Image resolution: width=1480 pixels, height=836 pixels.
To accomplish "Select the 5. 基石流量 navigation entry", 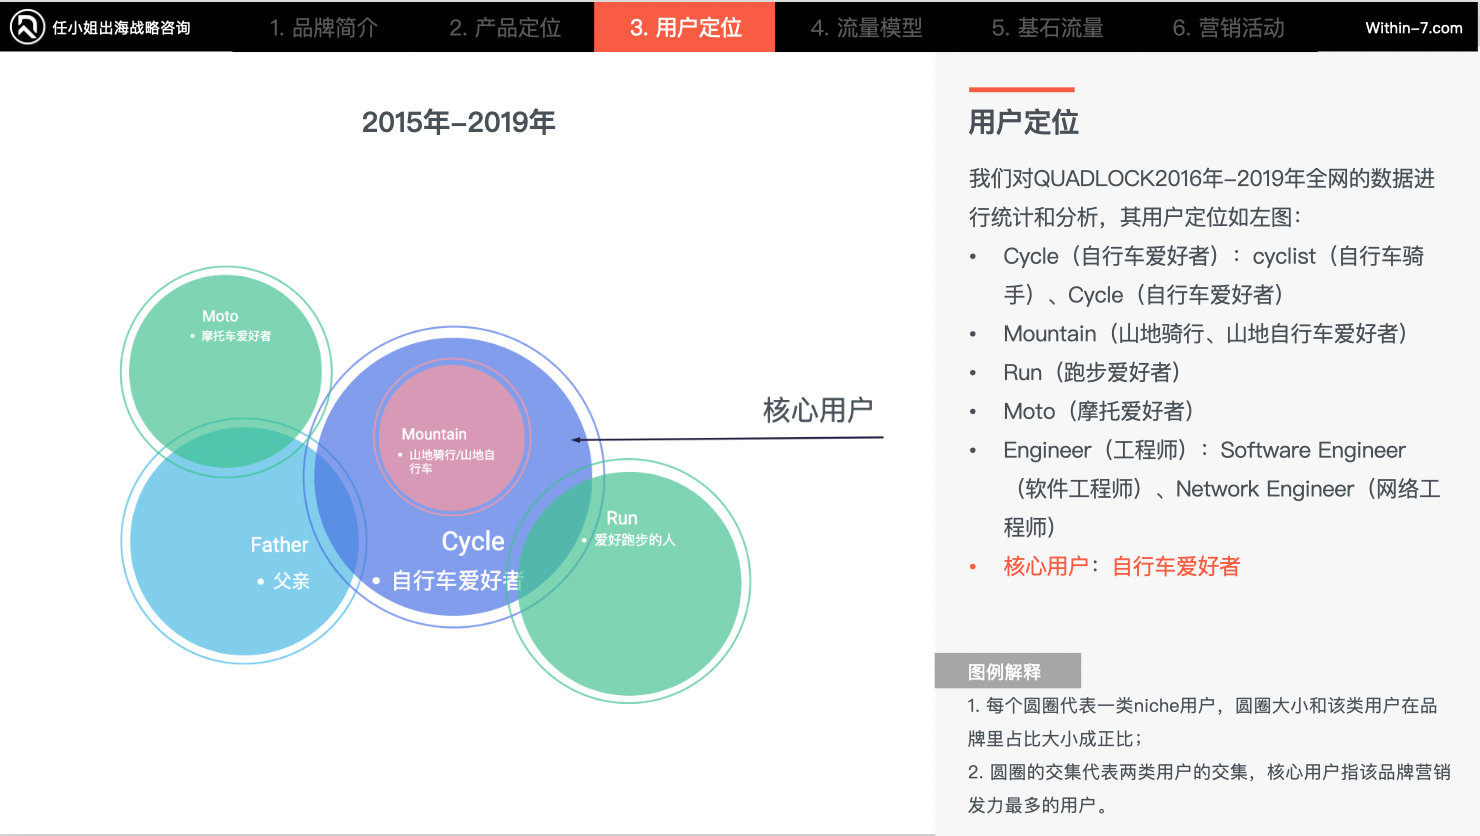I will click(x=1045, y=27).
